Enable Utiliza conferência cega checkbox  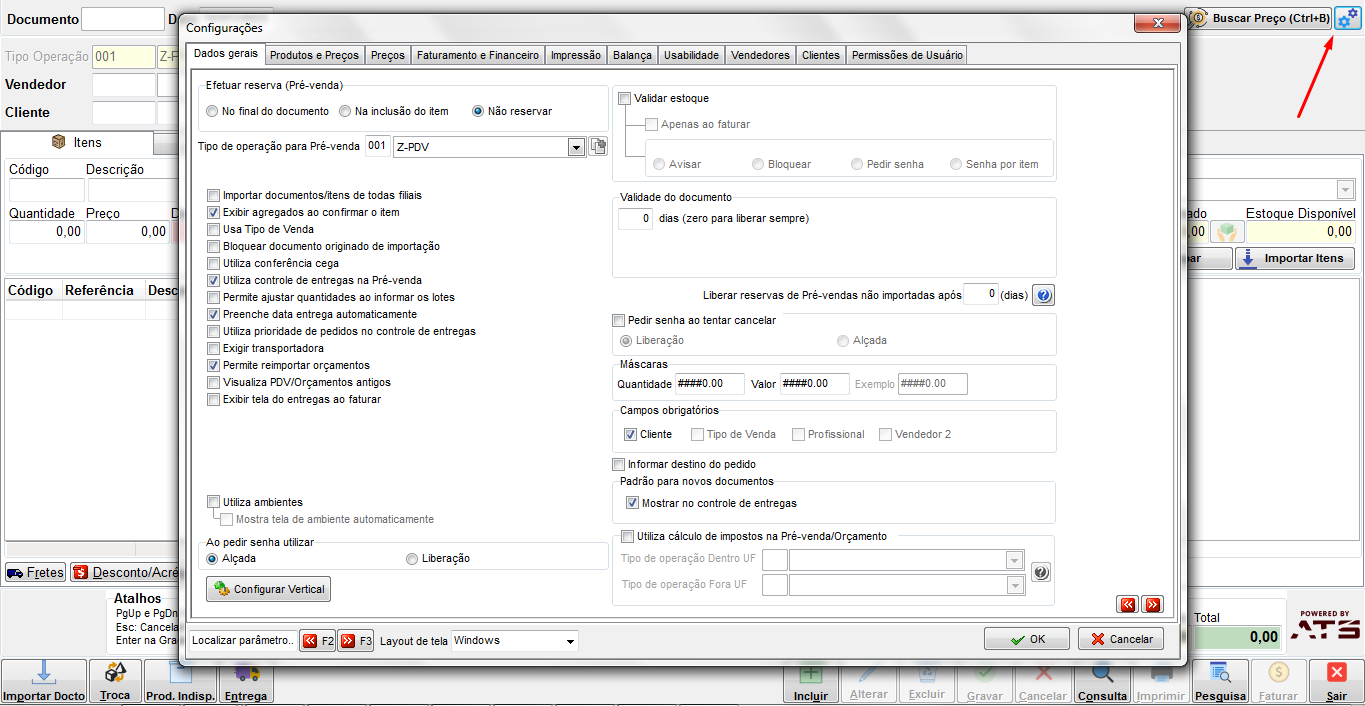point(213,264)
